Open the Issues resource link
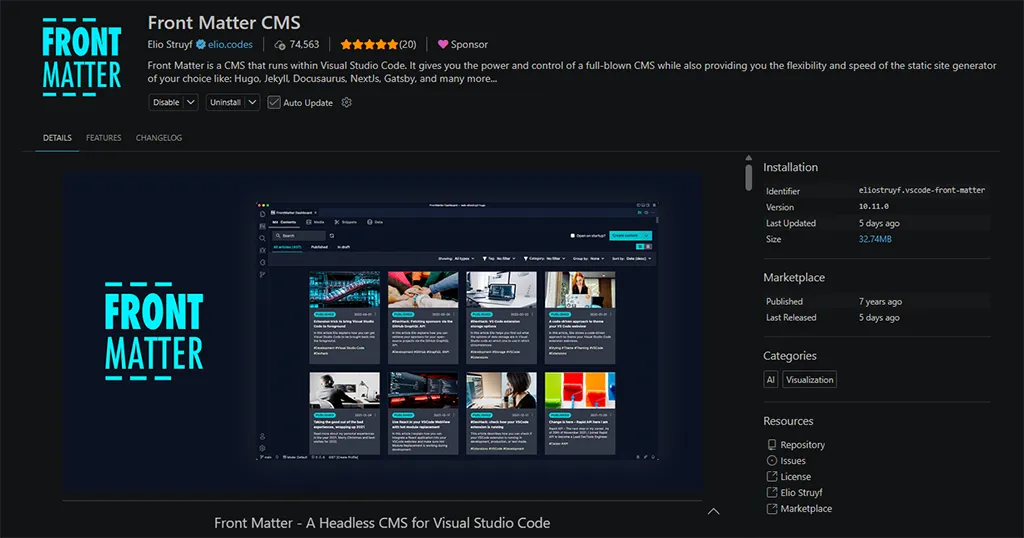Image resolution: width=1024 pixels, height=538 pixels. pos(793,460)
